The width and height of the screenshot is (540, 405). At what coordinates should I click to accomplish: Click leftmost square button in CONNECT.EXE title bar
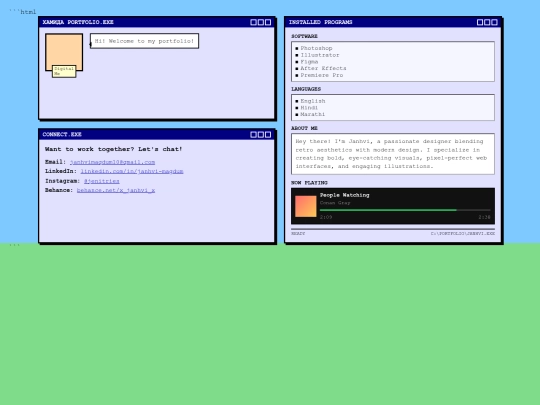(x=253, y=135)
